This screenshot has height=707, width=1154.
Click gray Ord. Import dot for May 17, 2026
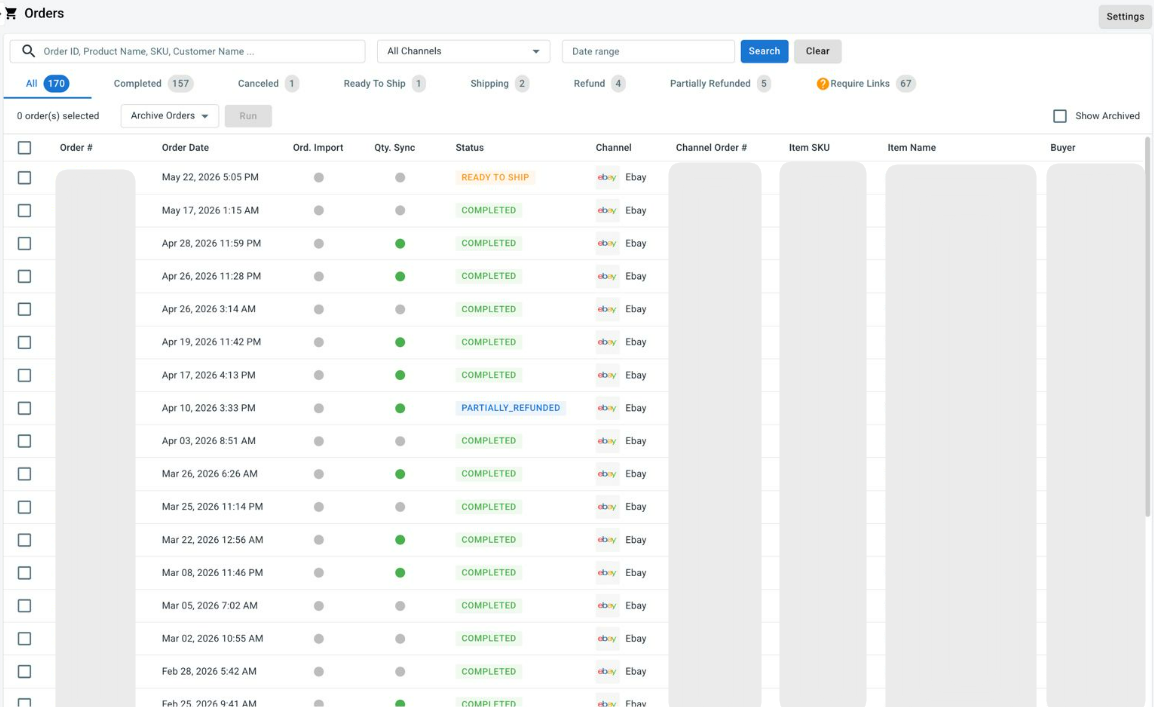click(319, 210)
